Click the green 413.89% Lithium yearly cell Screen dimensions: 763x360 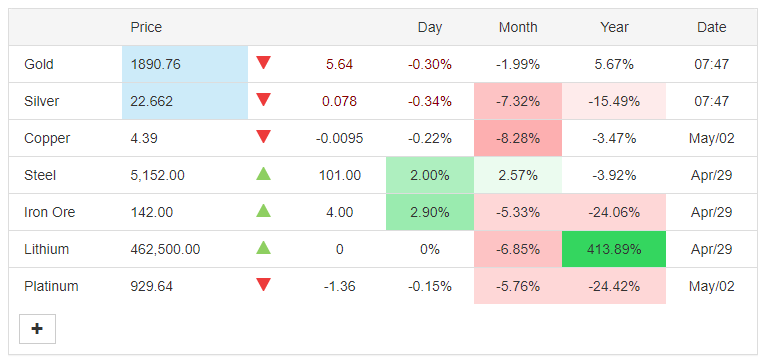click(x=614, y=249)
